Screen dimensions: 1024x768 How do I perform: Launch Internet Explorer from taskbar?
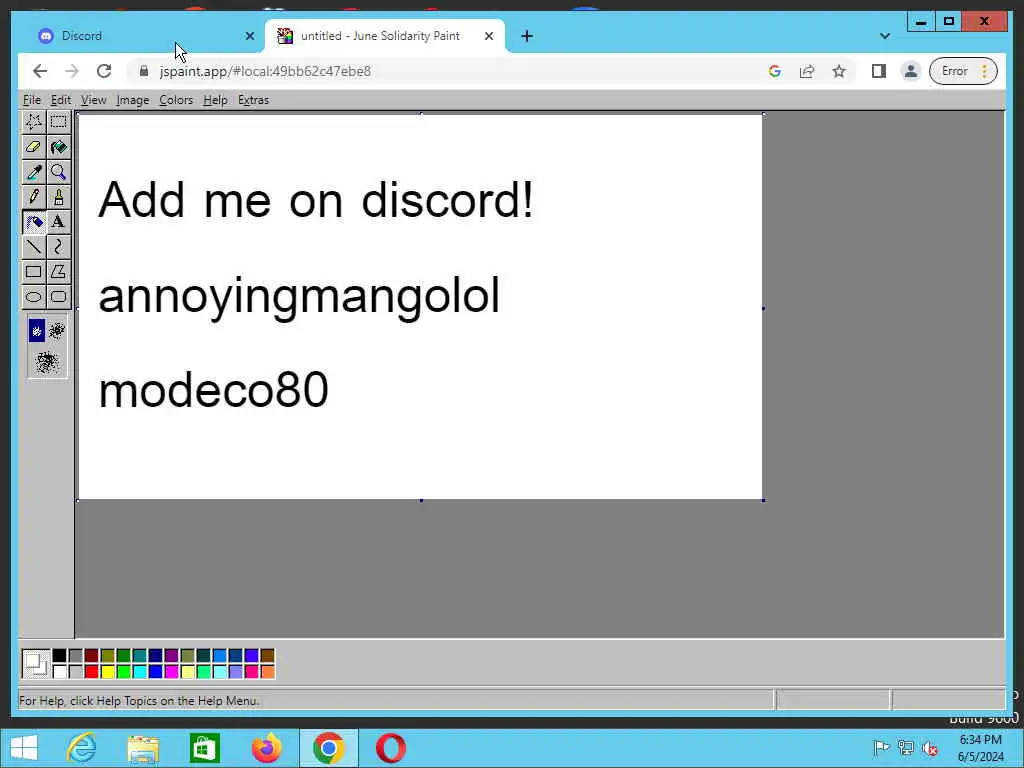(x=82, y=748)
